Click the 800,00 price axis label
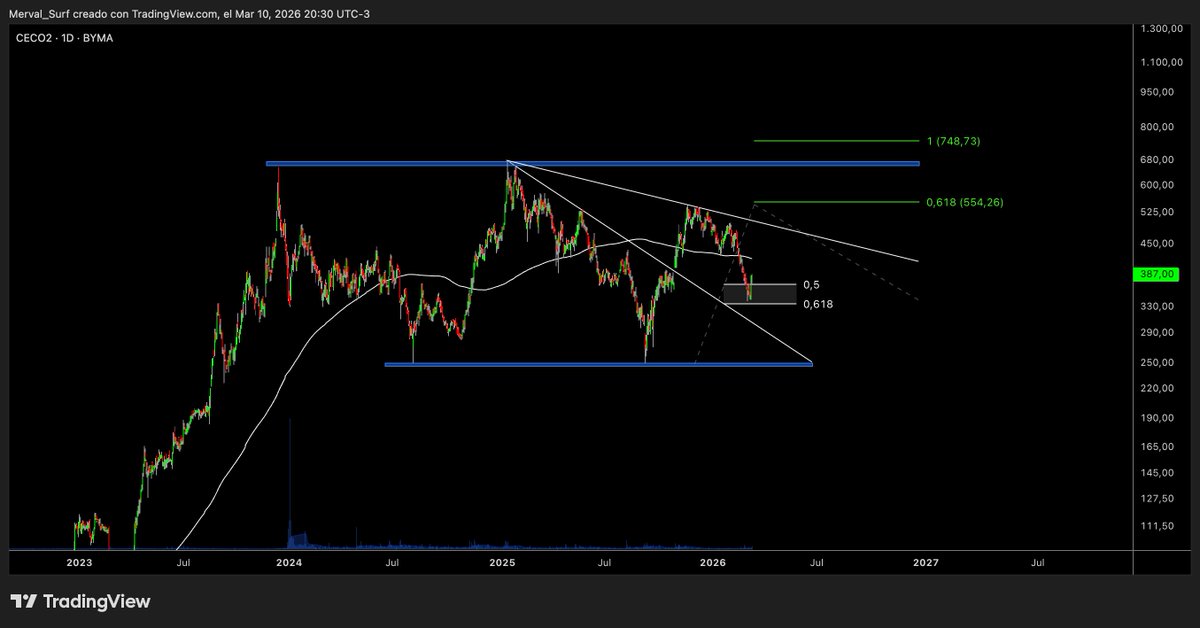Image resolution: width=1200 pixels, height=628 pixels. click(1157, 127)
